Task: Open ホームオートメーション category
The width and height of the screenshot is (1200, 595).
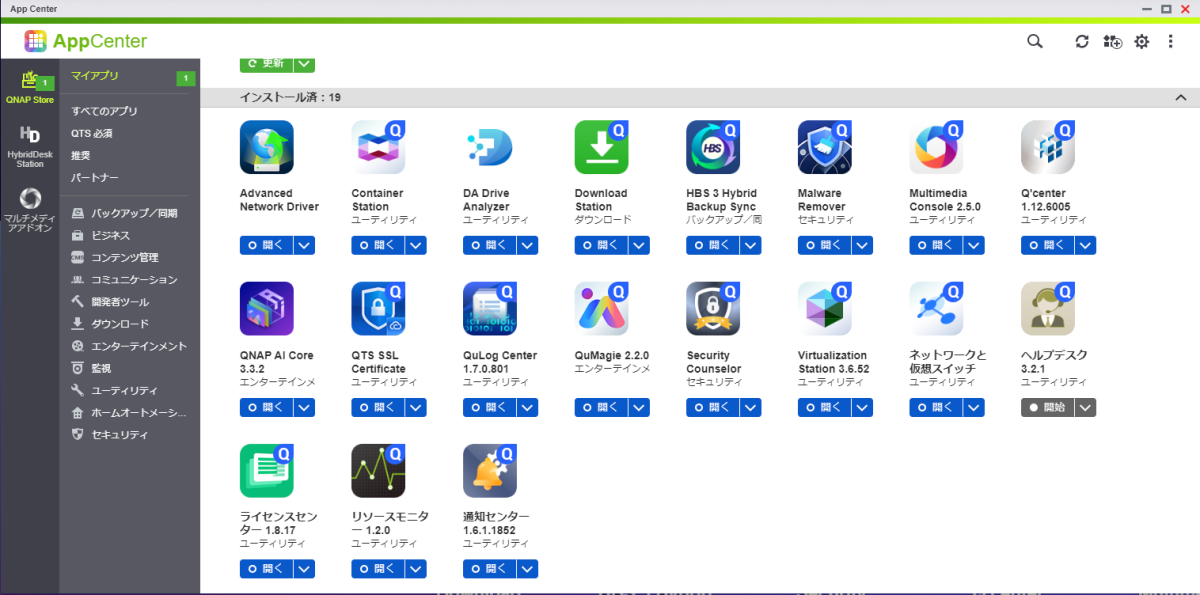Action: click(129, 412)
